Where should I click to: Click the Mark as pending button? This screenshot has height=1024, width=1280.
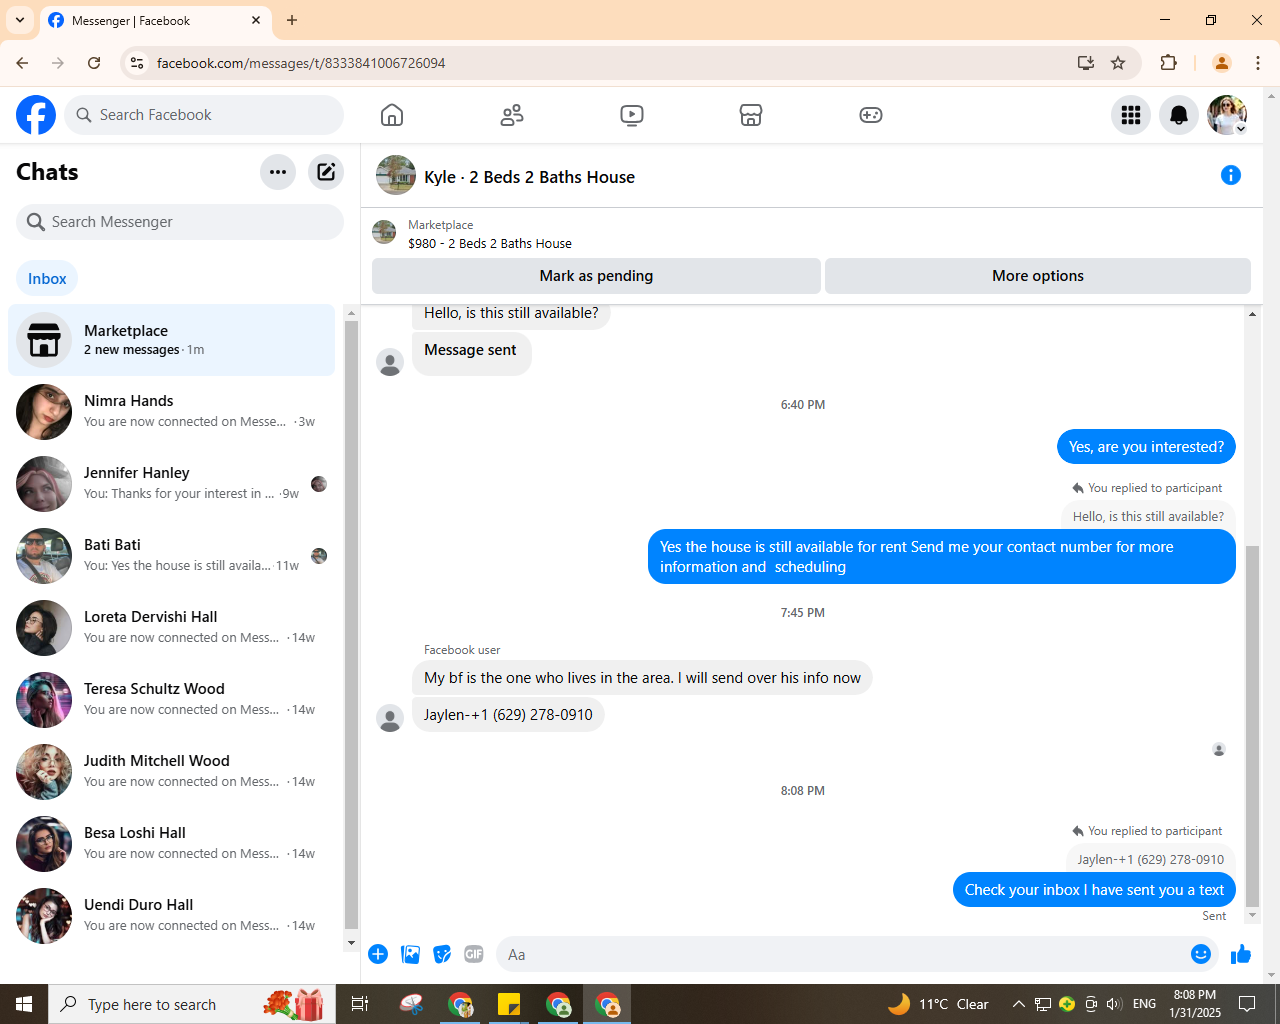[x=596, y=276]
